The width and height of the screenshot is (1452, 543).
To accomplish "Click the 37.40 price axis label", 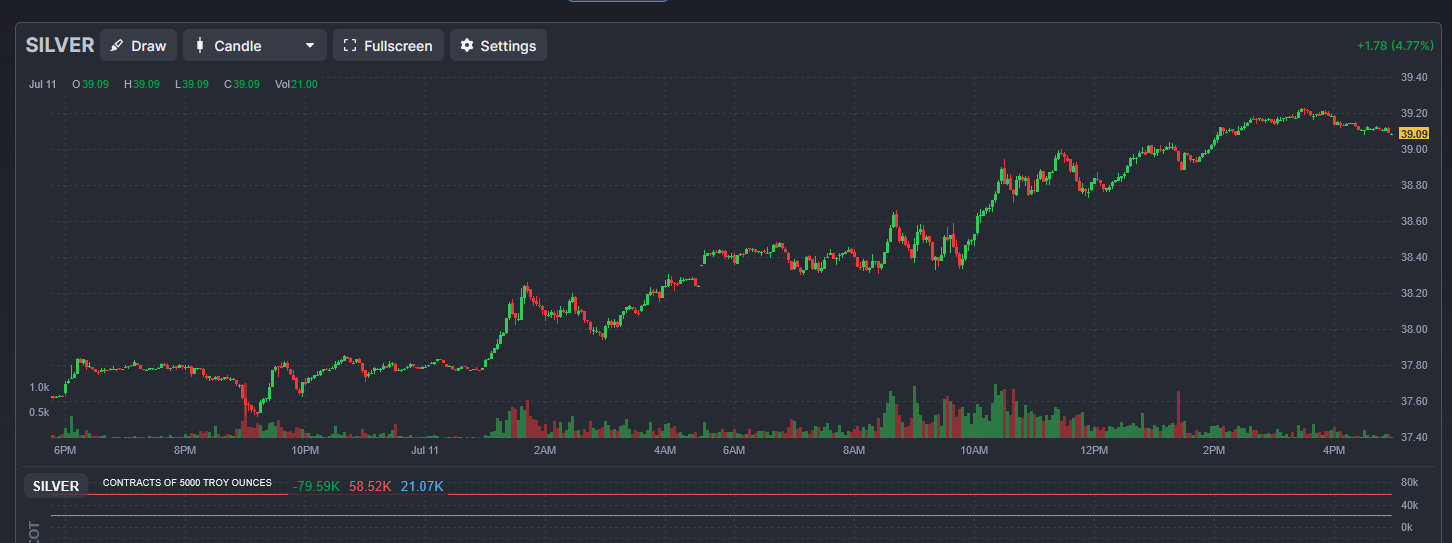I will pos(1414,438).
